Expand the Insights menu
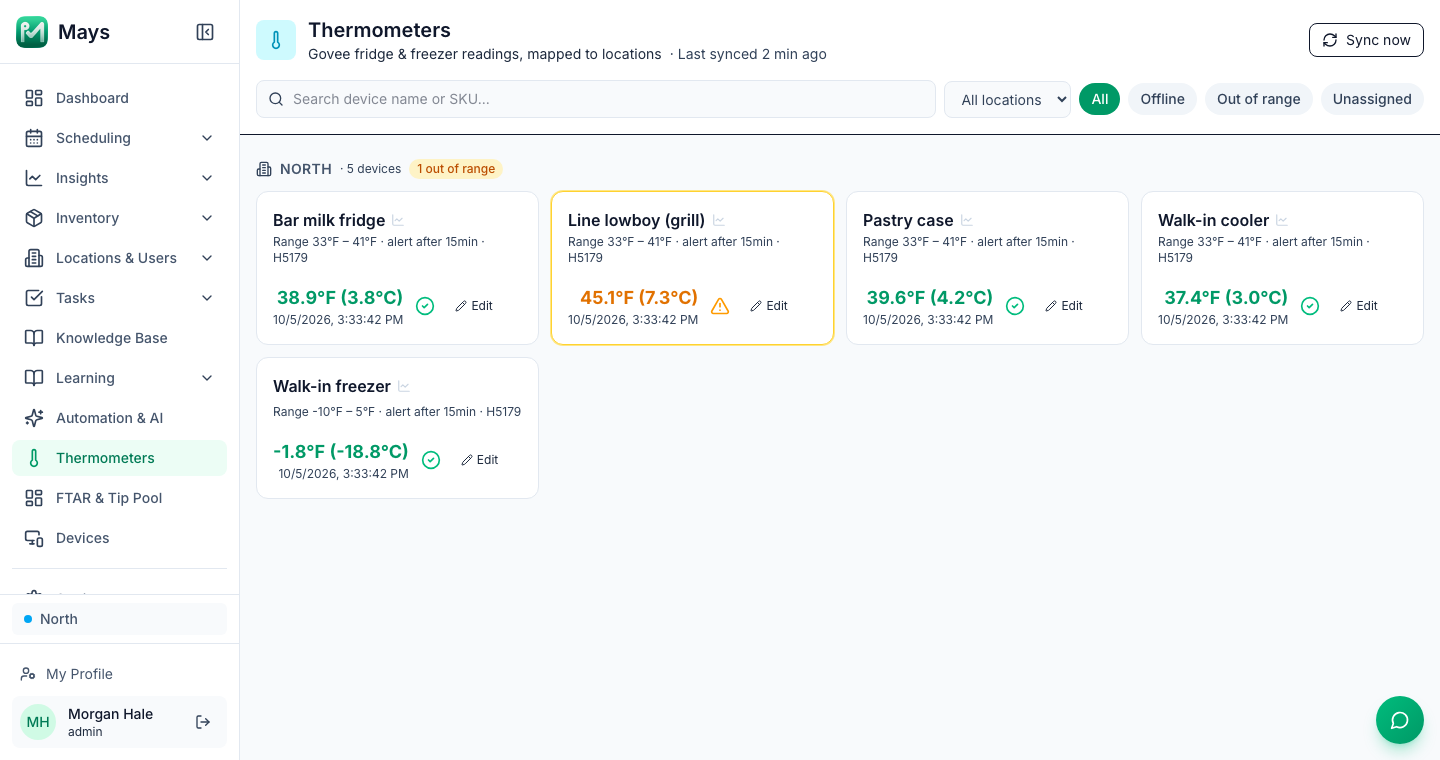The image size is (1440, 760). tap(120, 178)
